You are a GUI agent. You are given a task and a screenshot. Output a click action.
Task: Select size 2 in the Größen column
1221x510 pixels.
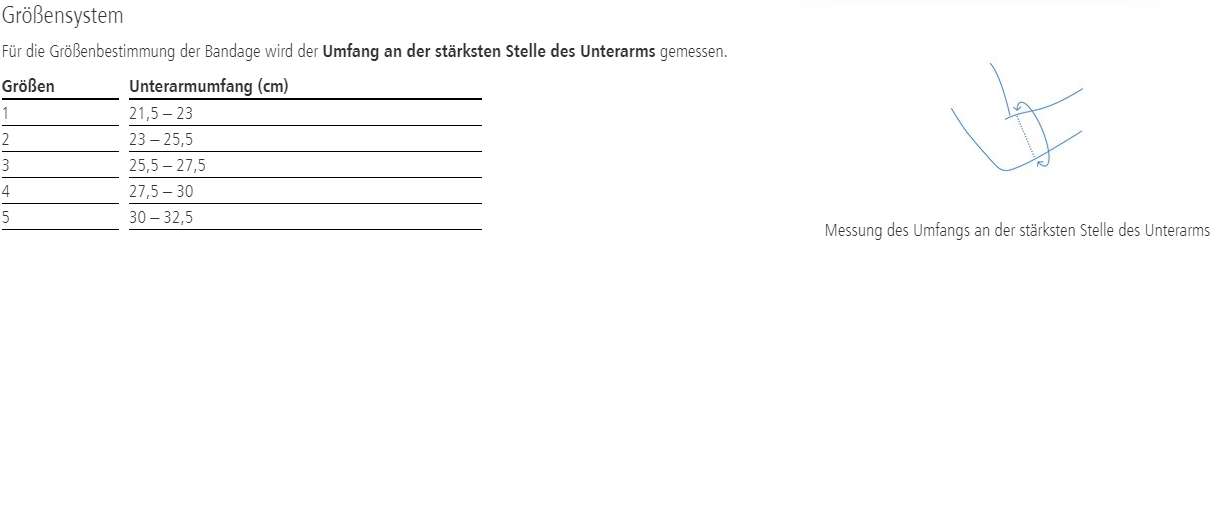click(6, 139)
